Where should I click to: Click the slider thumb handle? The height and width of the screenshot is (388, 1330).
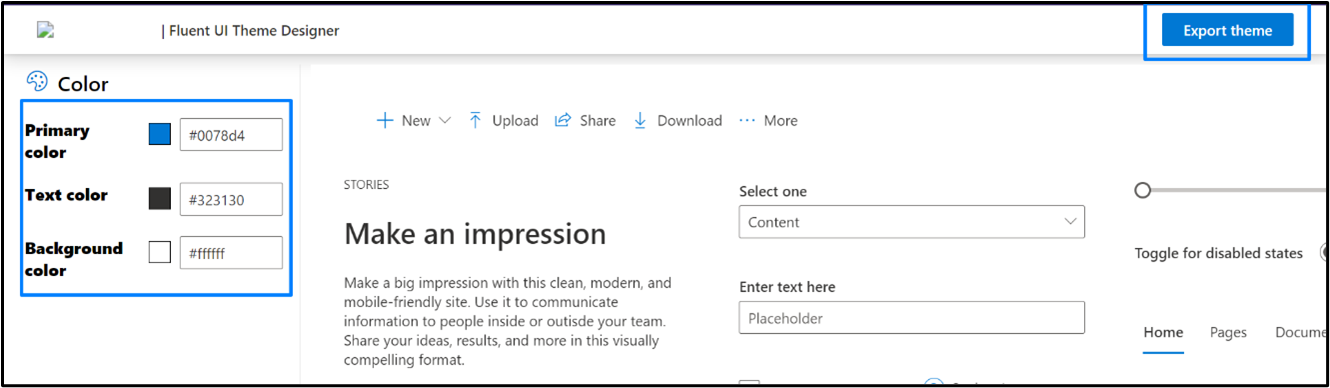click(1143, 190)
